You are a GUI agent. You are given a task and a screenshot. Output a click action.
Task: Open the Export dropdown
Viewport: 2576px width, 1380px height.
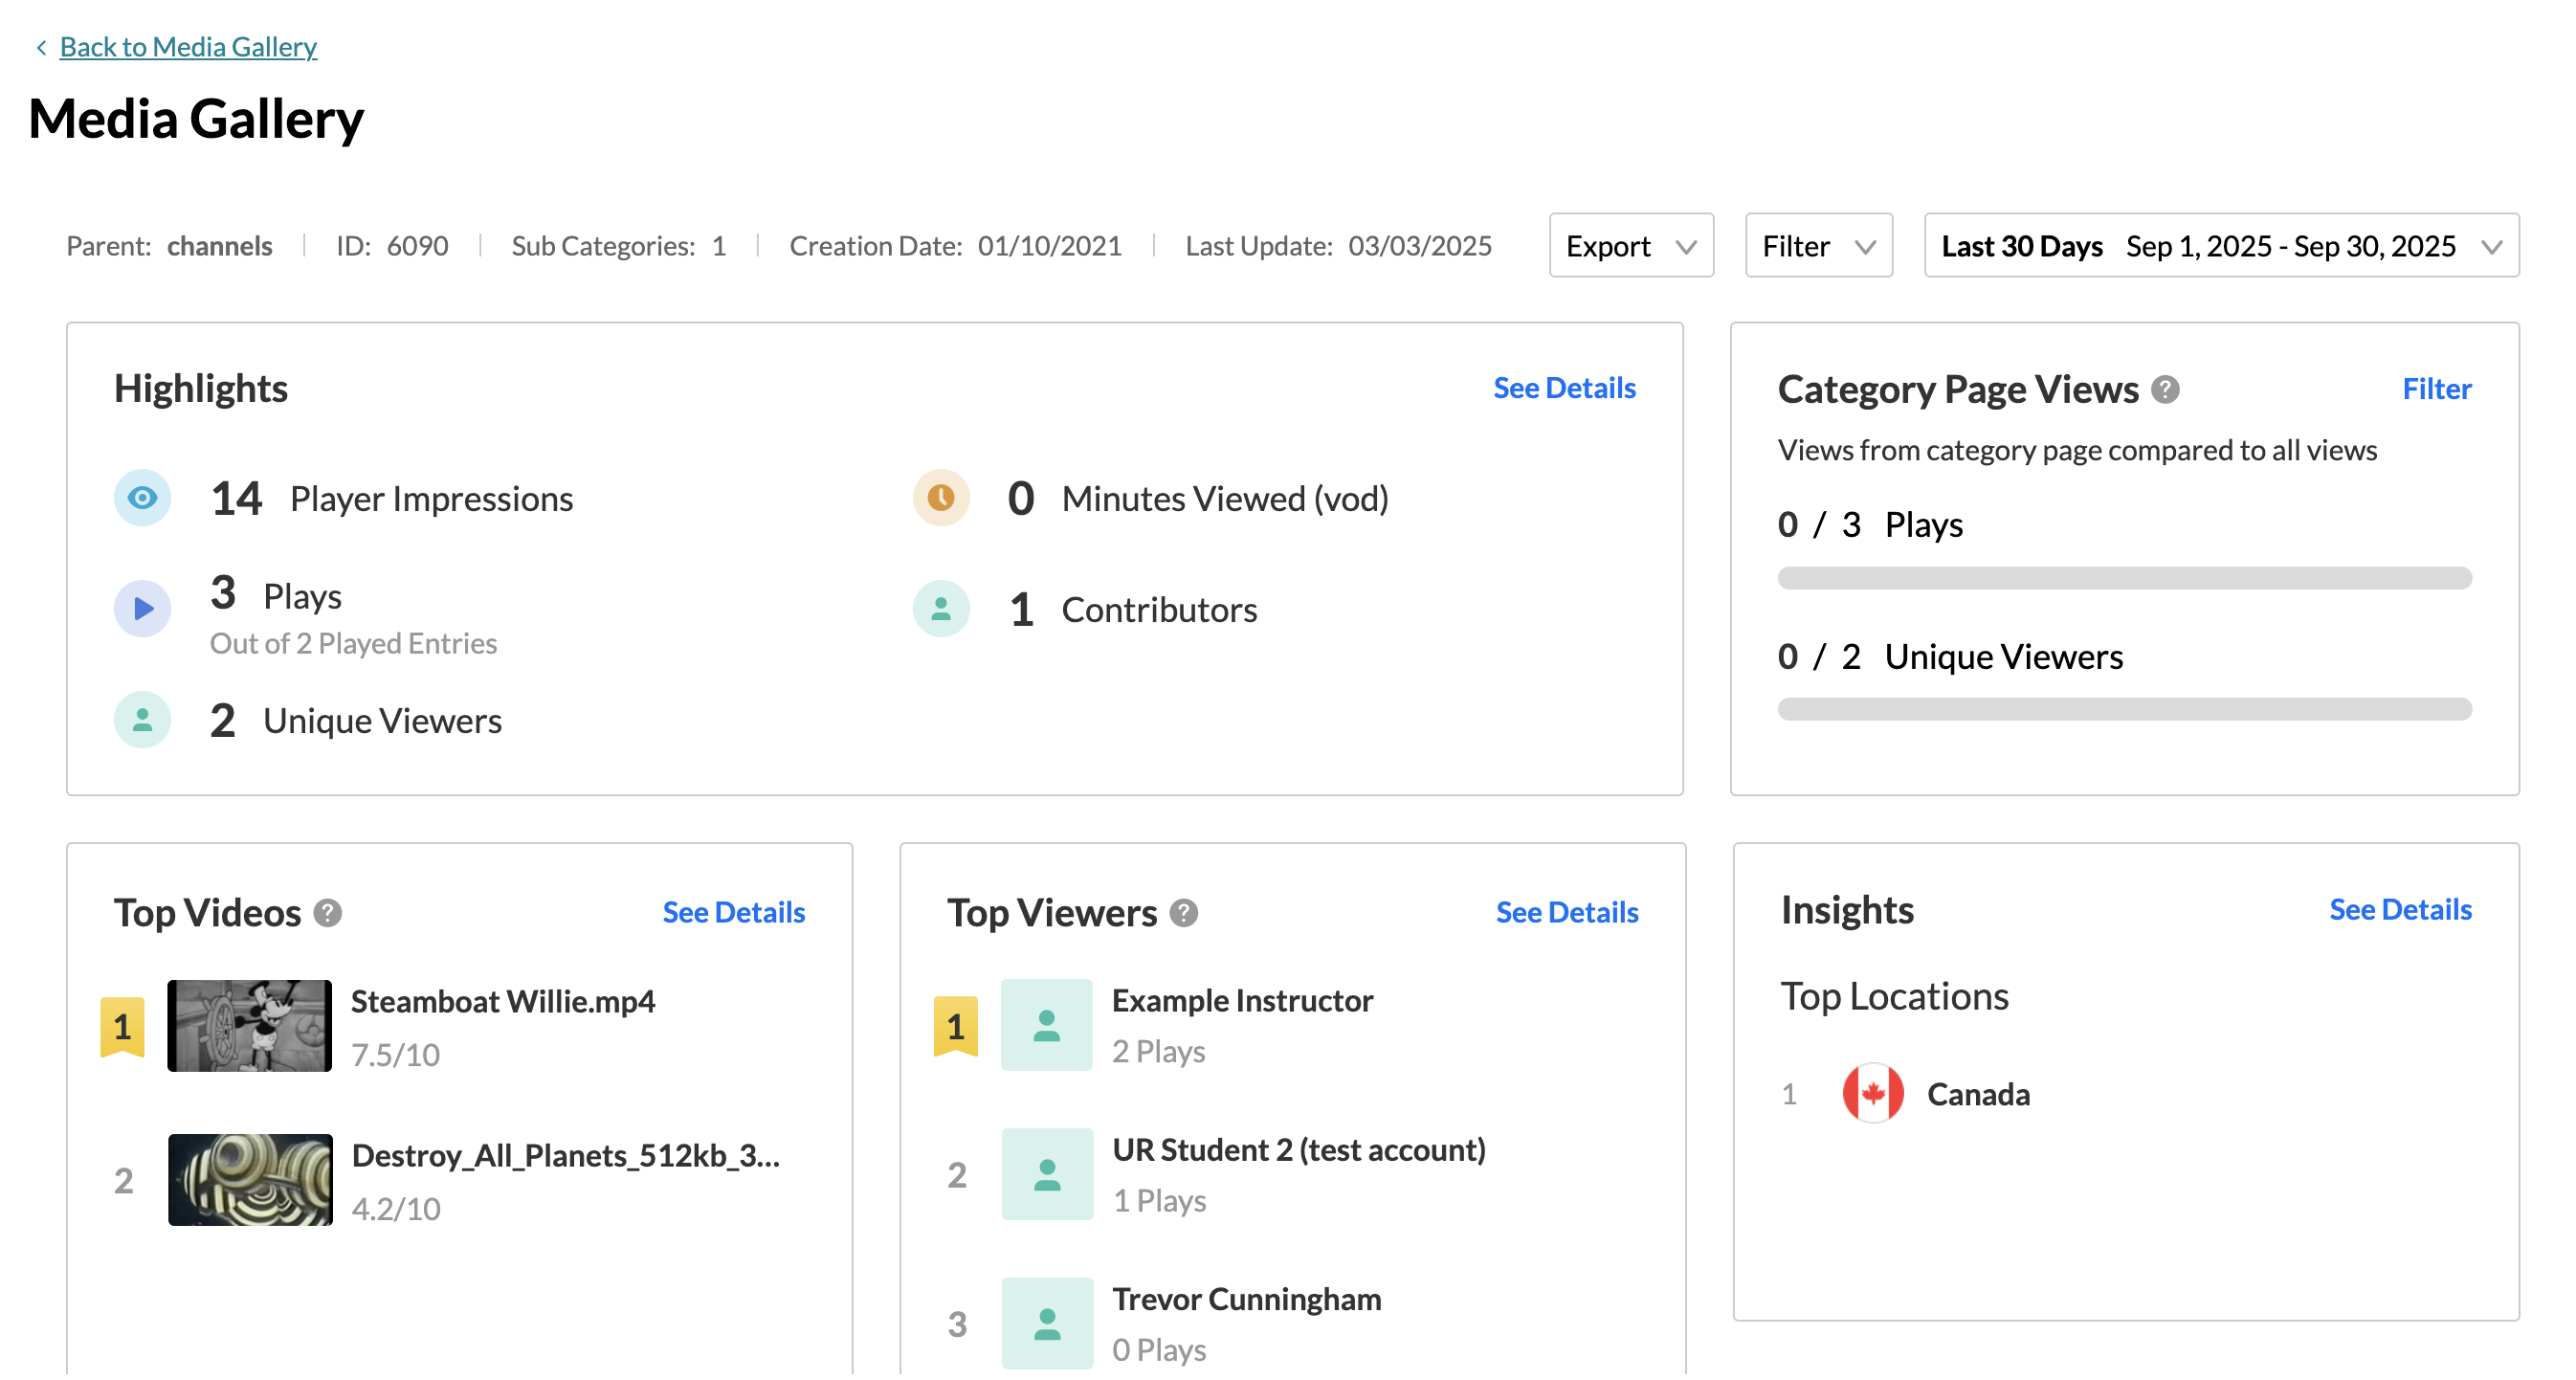click(x=1630, y=246)
